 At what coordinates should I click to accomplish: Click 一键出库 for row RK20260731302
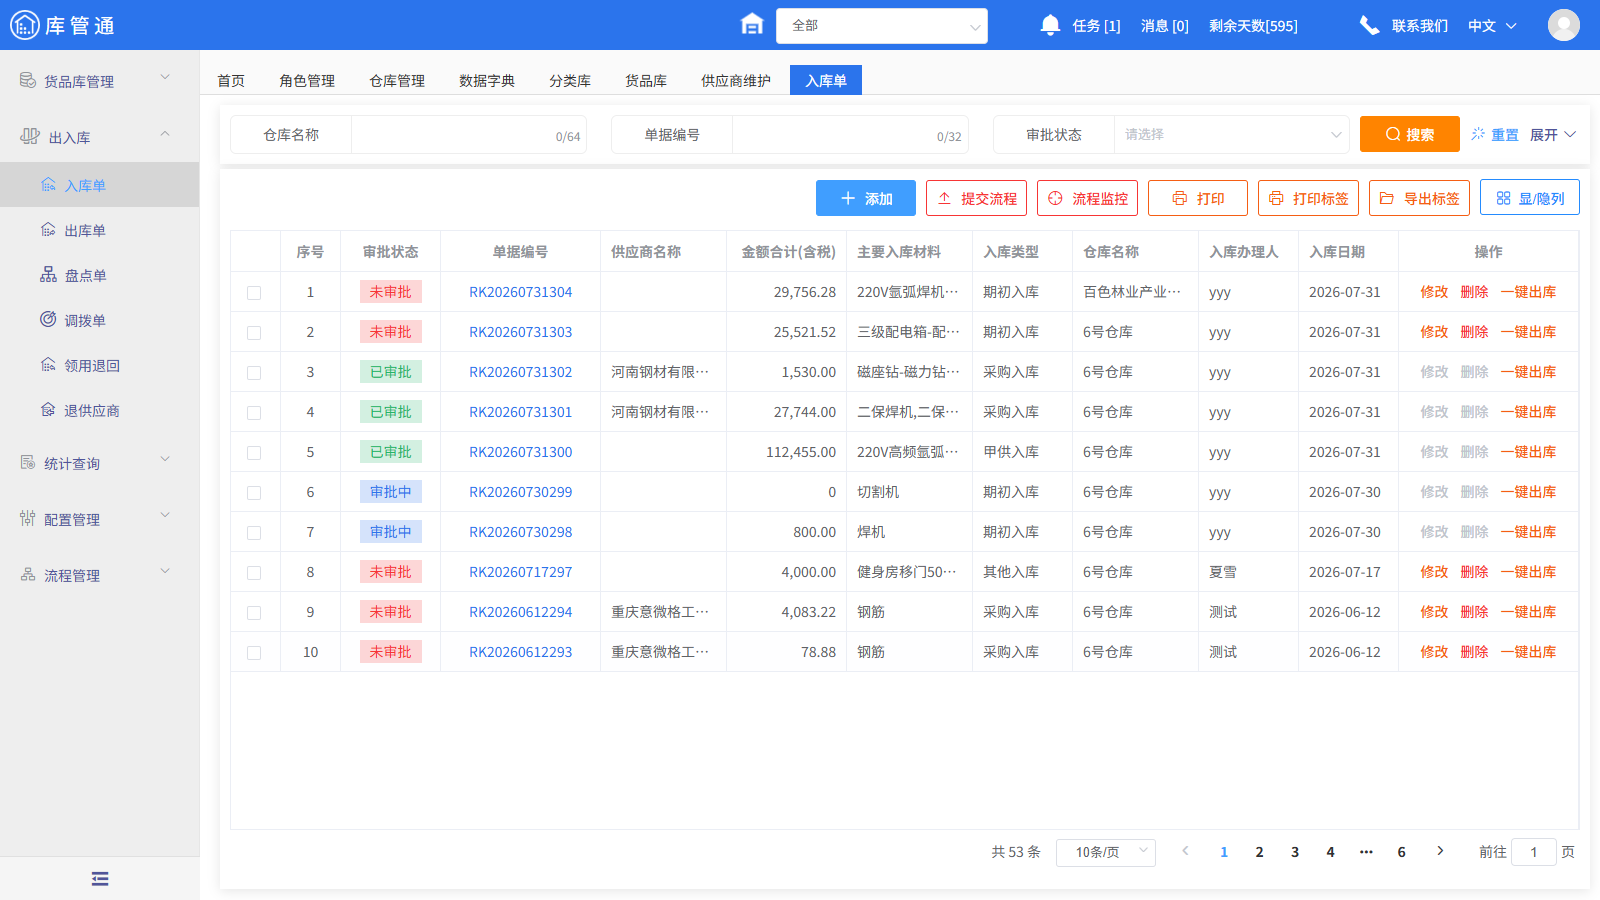[1528, 372]
